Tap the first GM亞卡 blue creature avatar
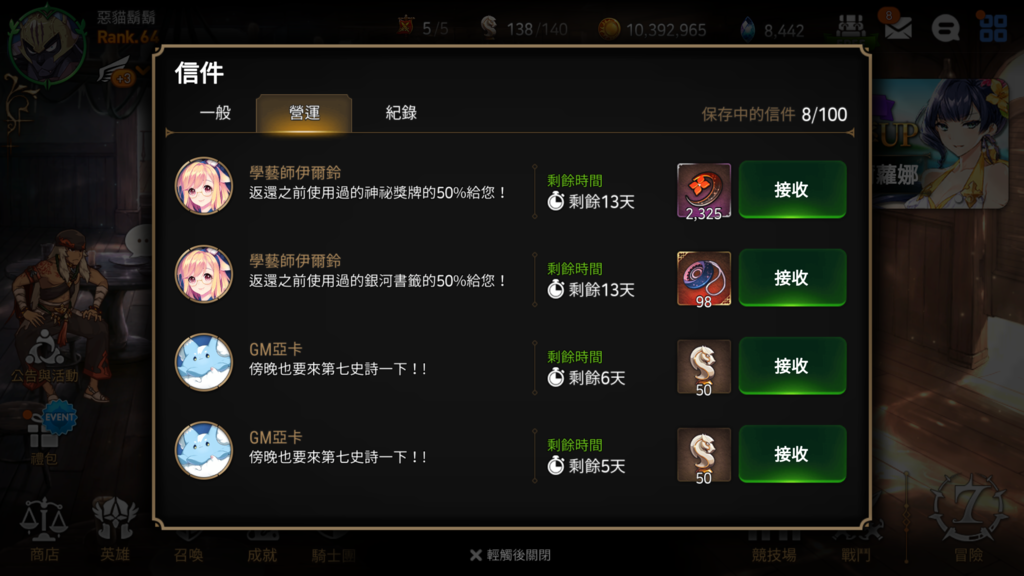 pyautogui.click(x=204, y=362)
